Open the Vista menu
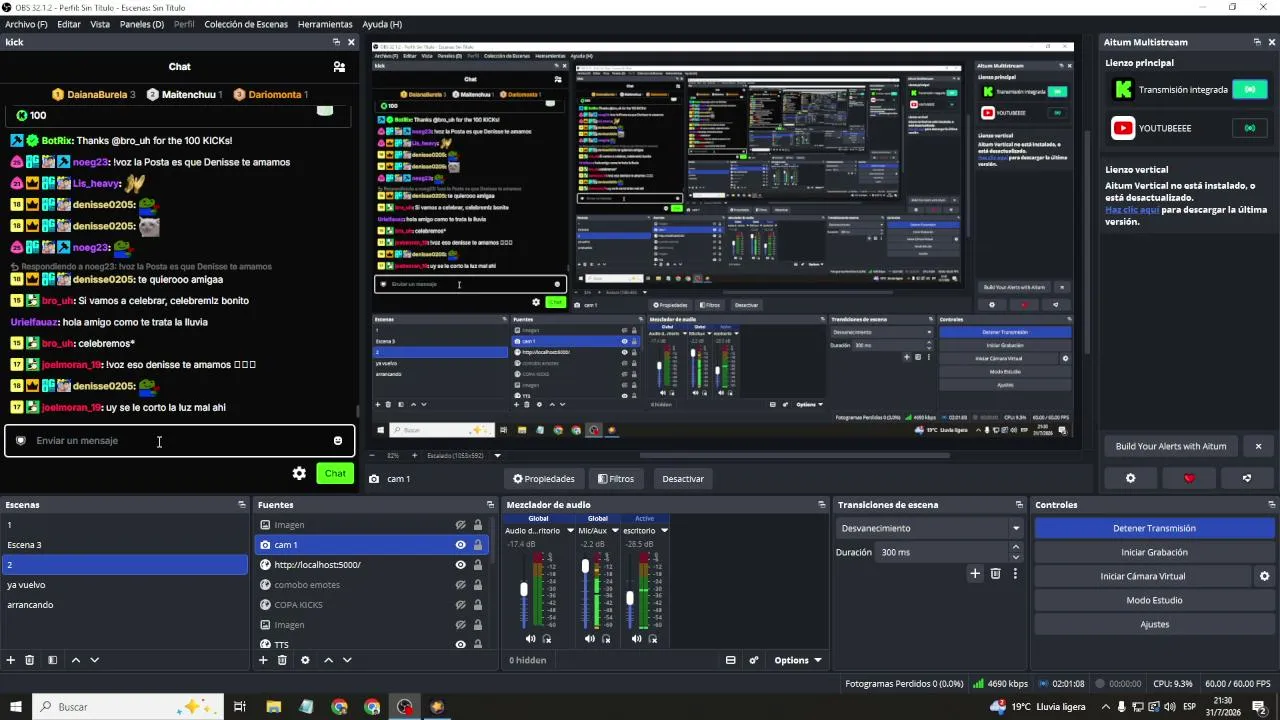Screen dimensions: 1280x720 pyautogui.click(x=100, y=24)
